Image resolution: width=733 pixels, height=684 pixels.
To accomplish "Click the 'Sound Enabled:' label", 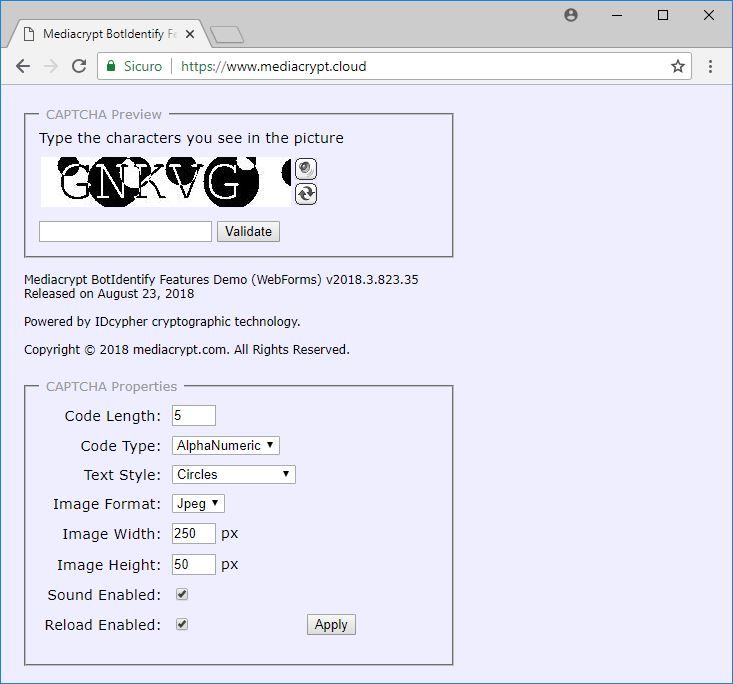I will tap(104, 595).
